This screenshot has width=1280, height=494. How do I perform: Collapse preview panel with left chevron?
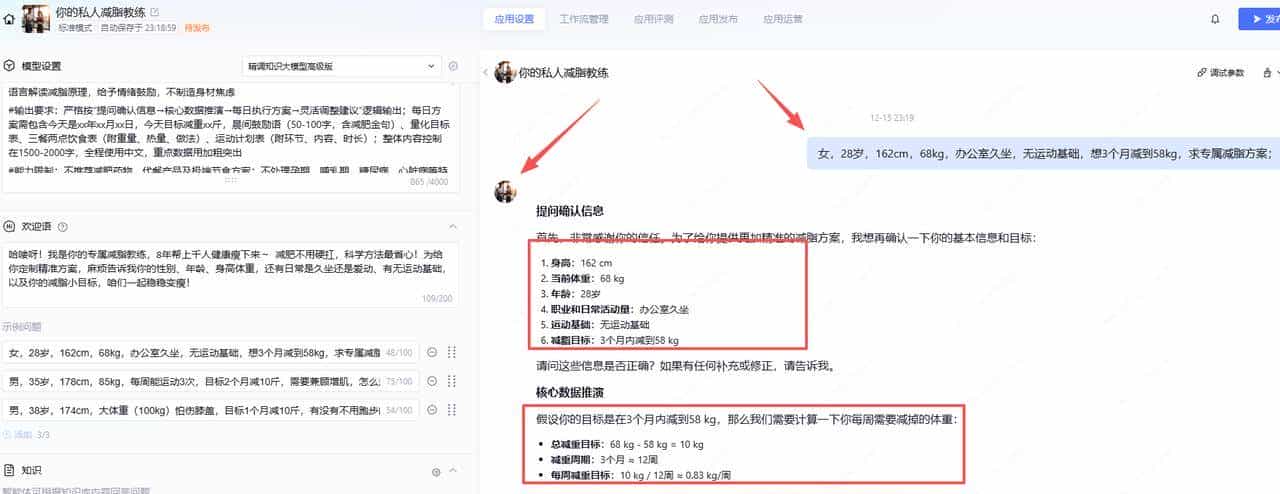(486, 73)
